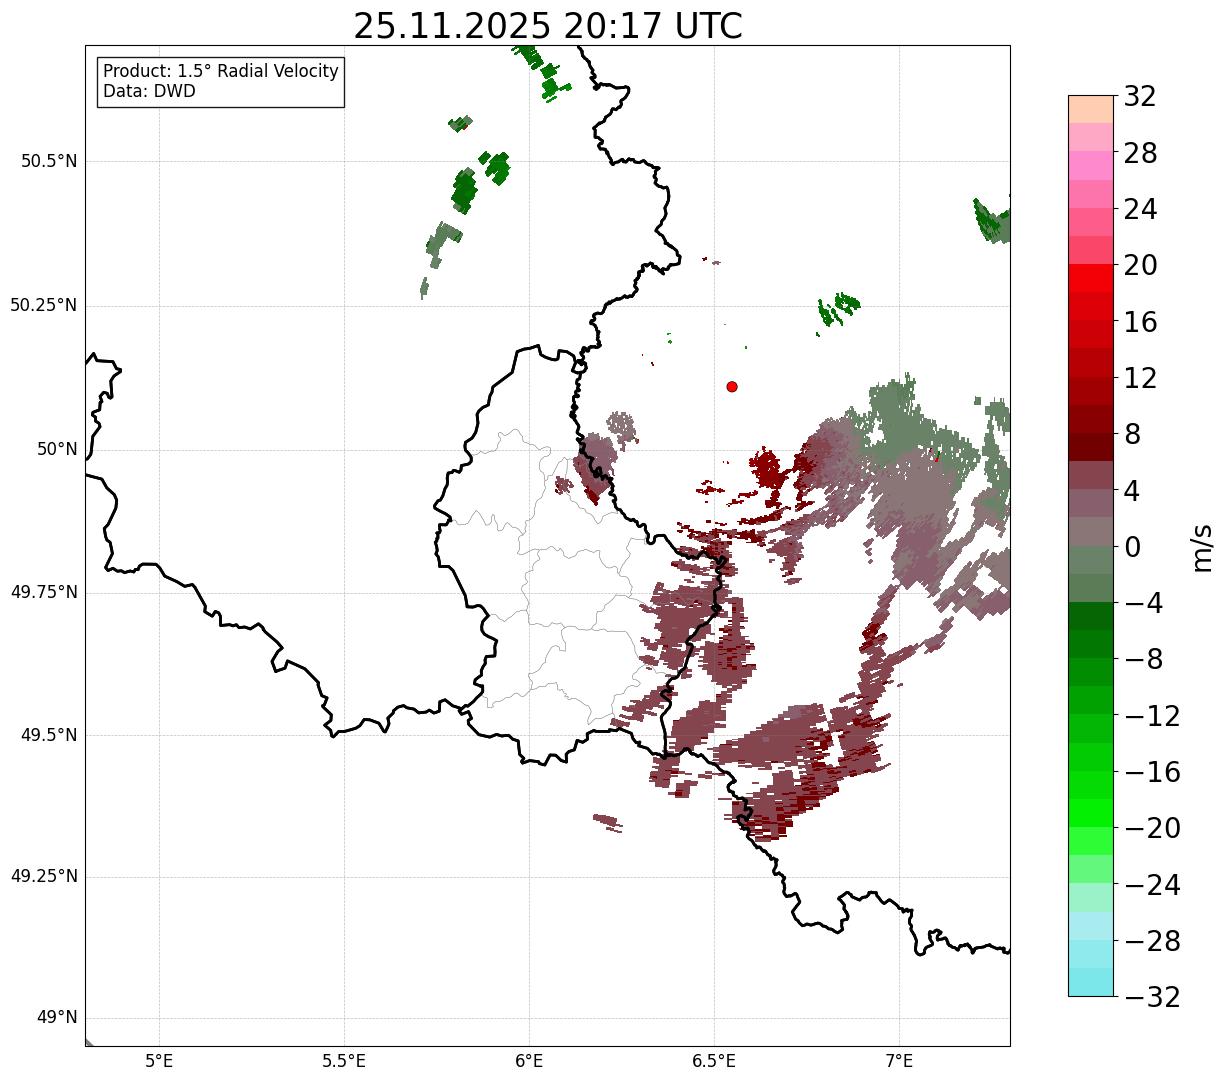Click the colorbar label "16"
The width and height of the screenshot is (1225, 1081).
[1140, 323]
